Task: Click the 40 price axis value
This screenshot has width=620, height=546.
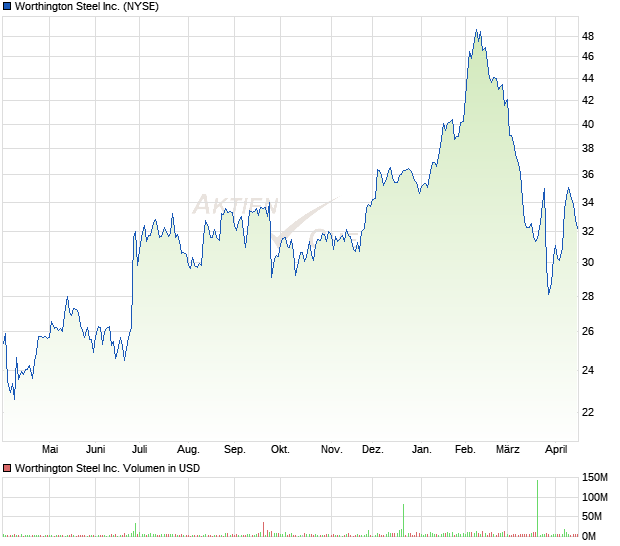Action: pos(588,125)
